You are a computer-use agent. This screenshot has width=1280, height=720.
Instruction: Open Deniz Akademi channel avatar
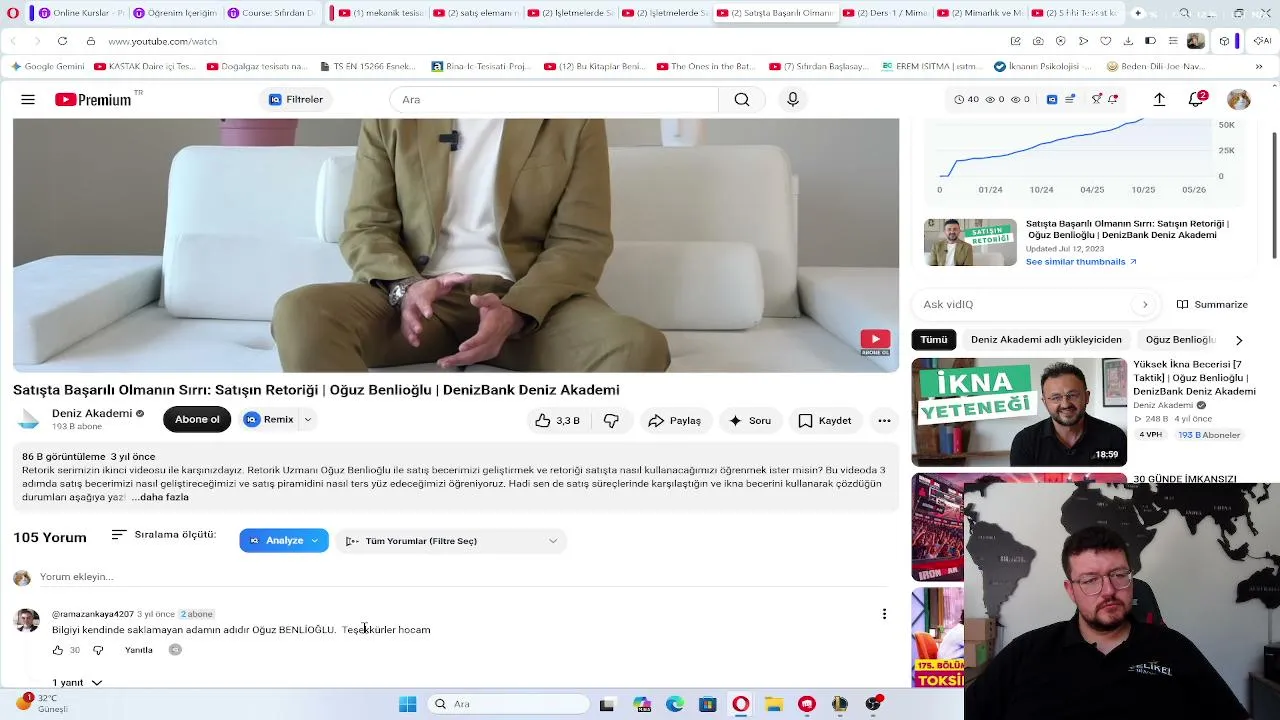[x=29, y=420]
